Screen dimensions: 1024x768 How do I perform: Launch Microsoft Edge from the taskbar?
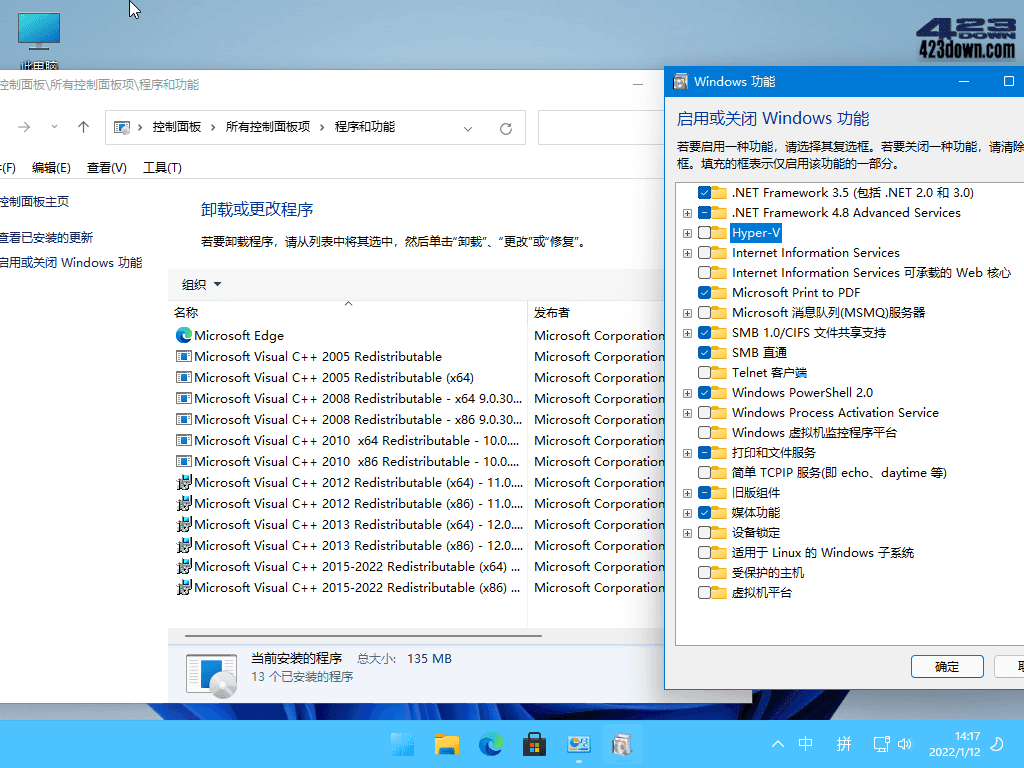pyautogui.click(x=490, y=744)
